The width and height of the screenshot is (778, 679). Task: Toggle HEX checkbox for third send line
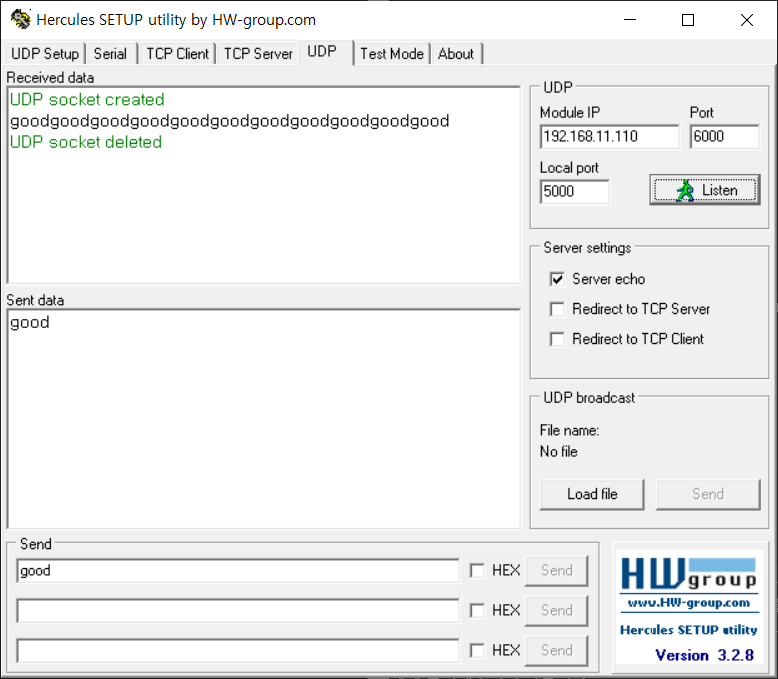click(477, 650)
